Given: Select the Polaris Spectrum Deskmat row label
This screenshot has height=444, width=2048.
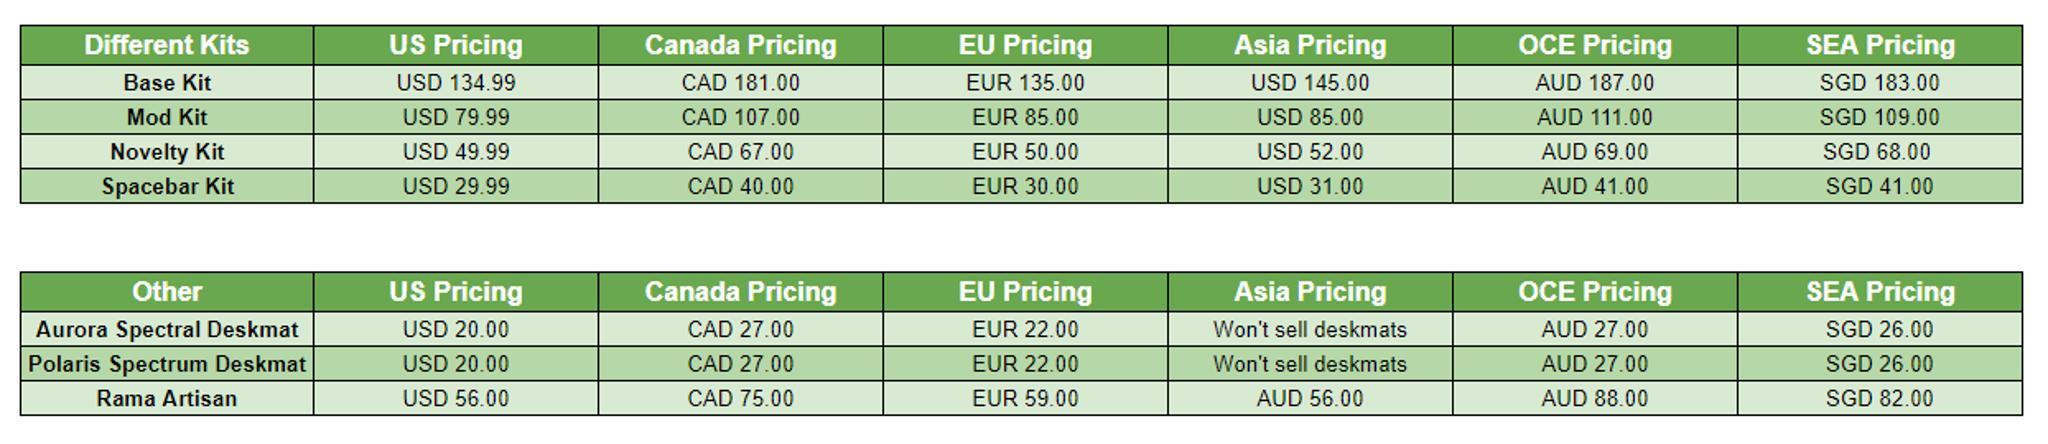Looking at the screenshot, I should click(x=167, y=364).
